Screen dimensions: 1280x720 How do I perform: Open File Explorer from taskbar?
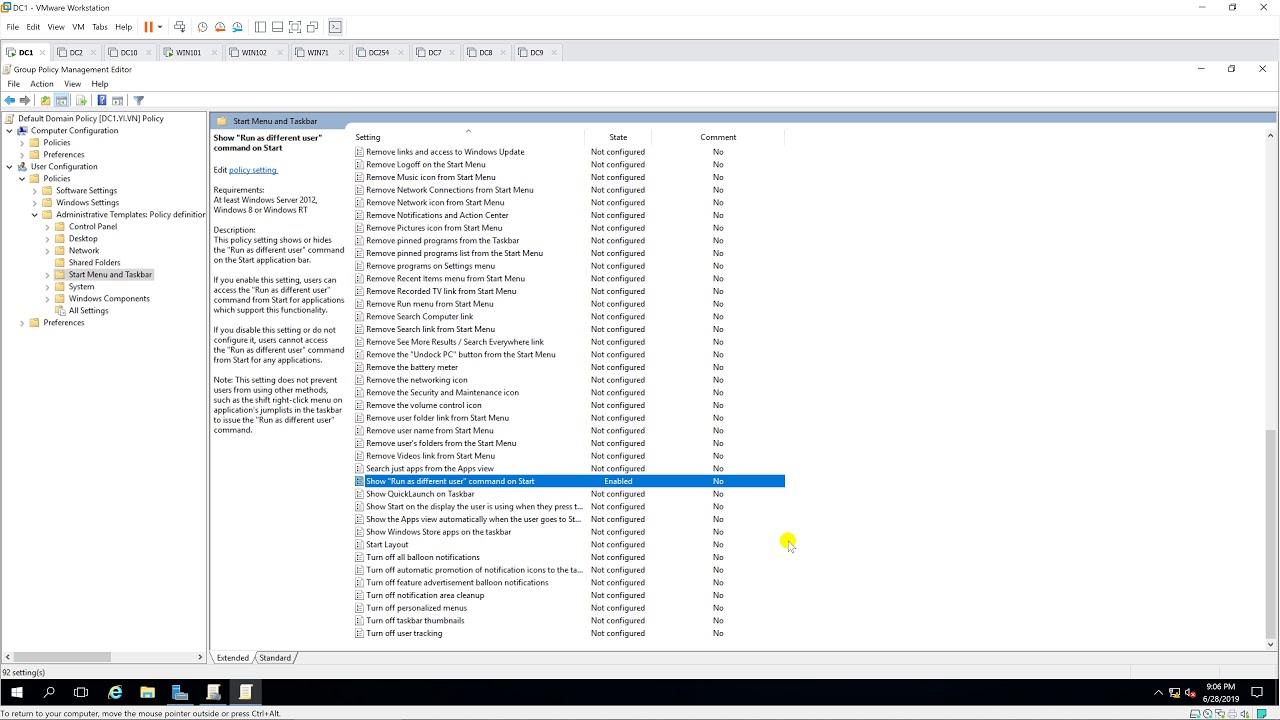[x=147, y=692]
